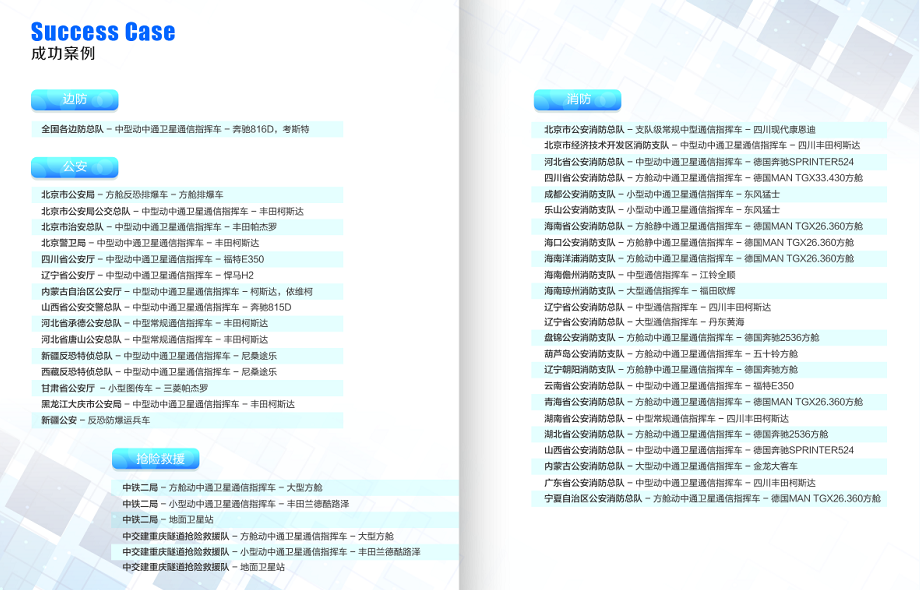Select the 中铁二局 大型方舱 row
The height and width of the screenshot is (590, 920).
pyautogui.click(x=285, y=487)
